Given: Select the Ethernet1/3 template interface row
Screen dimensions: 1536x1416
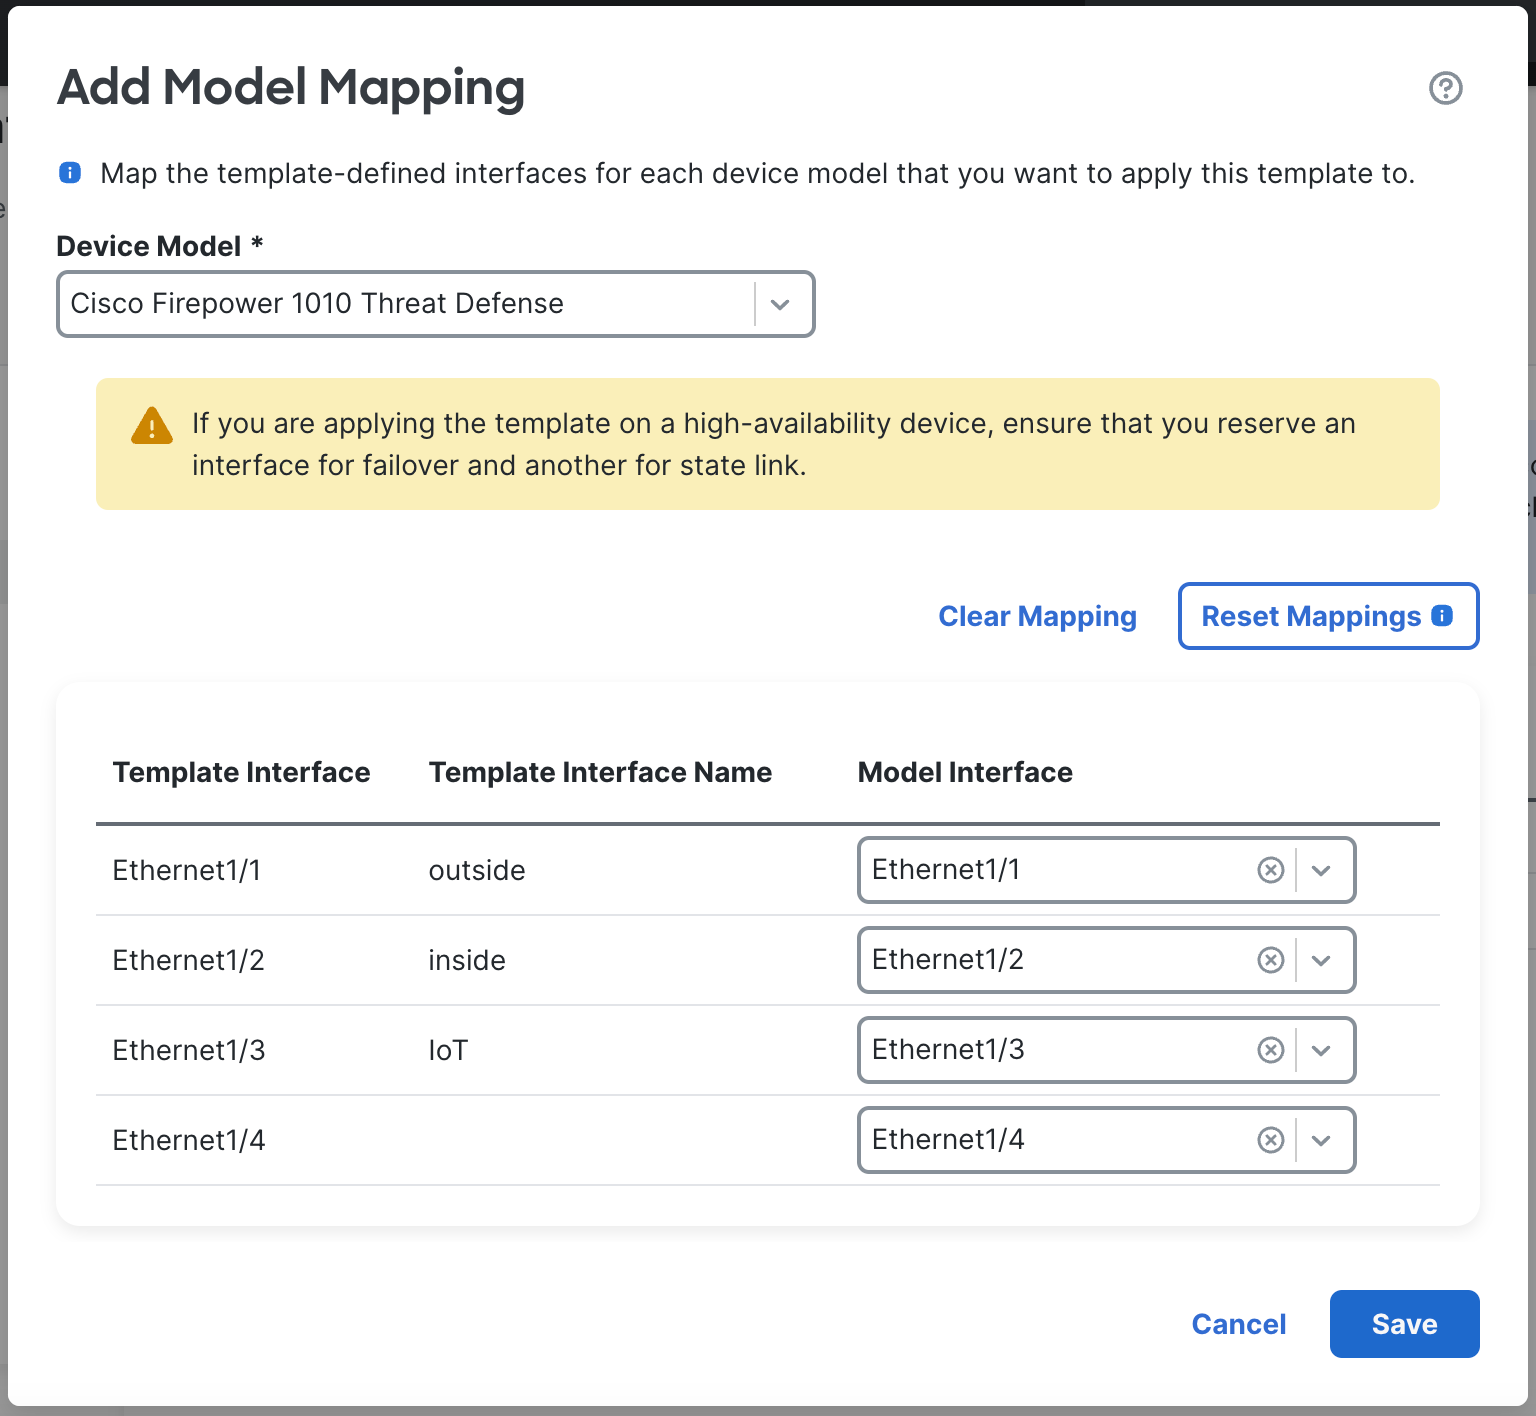Looking at the screenshot, I should [188, 1050].
